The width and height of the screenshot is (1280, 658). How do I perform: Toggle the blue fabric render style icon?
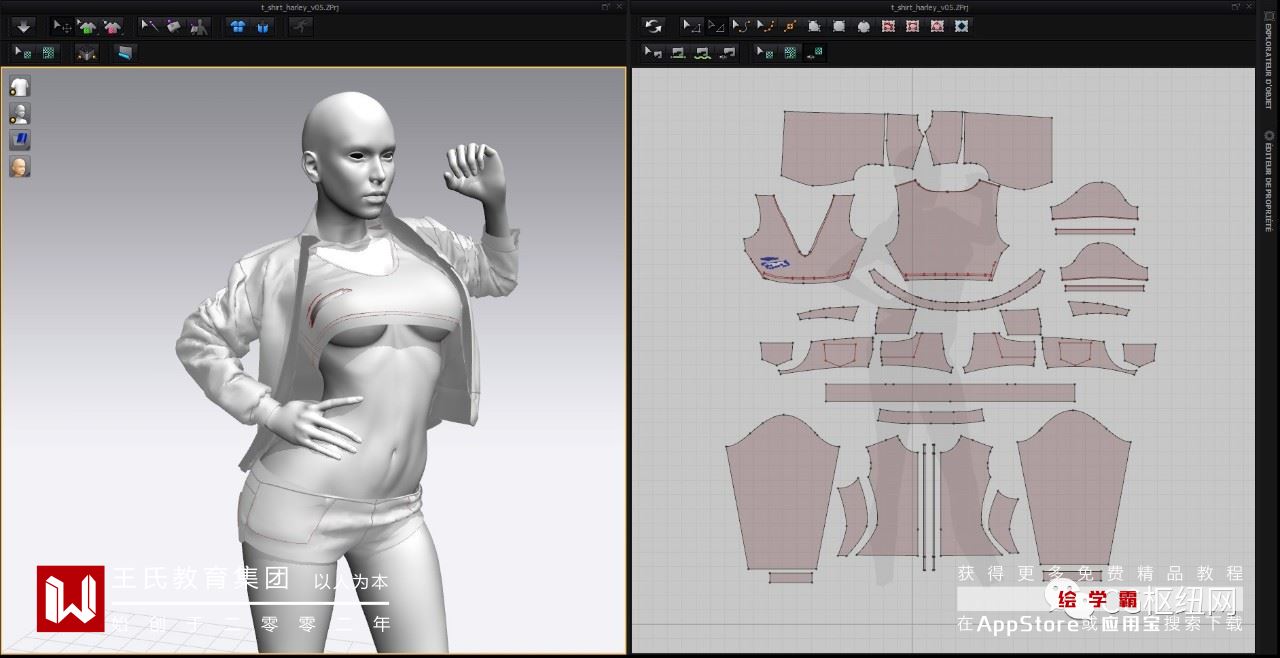pos(19,139)
